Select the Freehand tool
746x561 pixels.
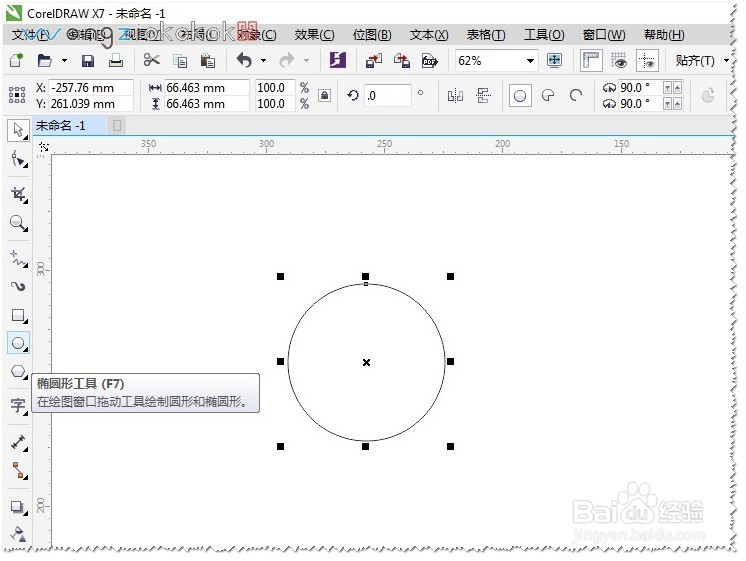(19, 258)
